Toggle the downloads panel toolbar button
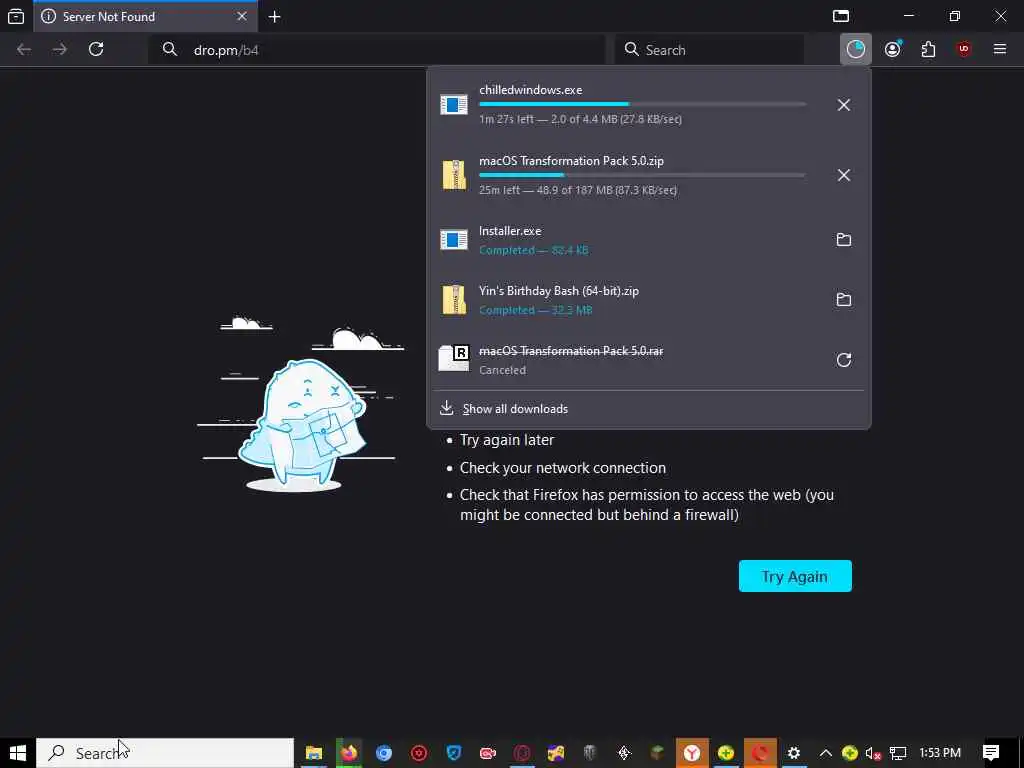The height and width of the screenshot is (768, 1024). tap(856, 50)
